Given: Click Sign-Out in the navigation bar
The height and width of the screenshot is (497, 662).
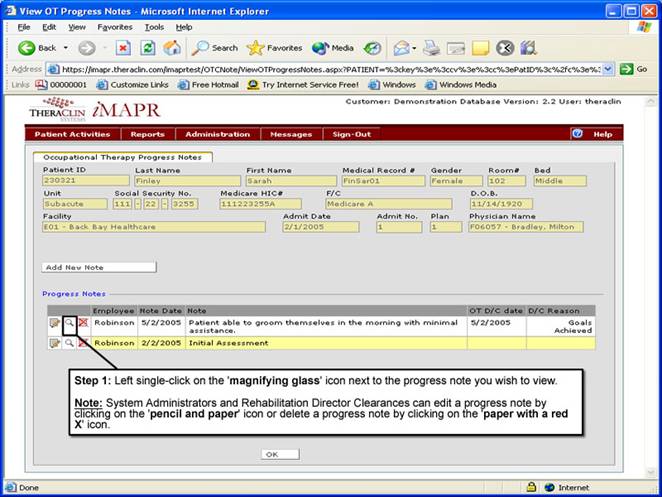Looking at the screenshot, I should click(351, 134).
